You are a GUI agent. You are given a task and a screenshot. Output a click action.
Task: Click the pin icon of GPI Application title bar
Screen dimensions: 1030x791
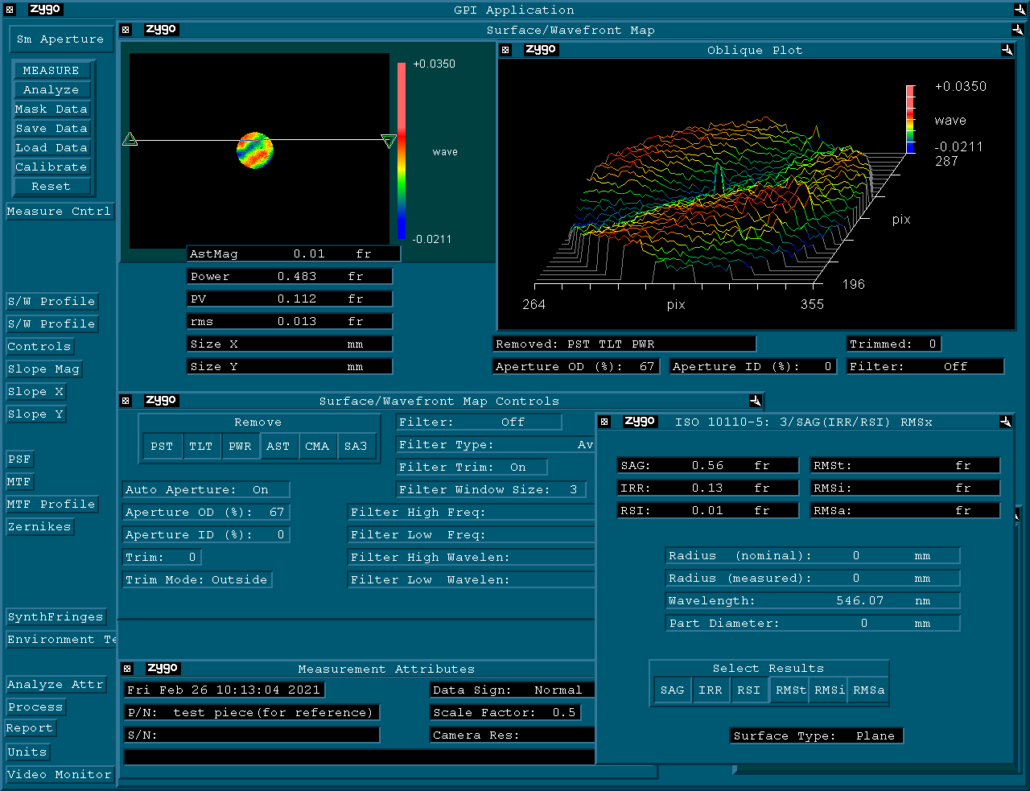click(x=1019, y=10)
